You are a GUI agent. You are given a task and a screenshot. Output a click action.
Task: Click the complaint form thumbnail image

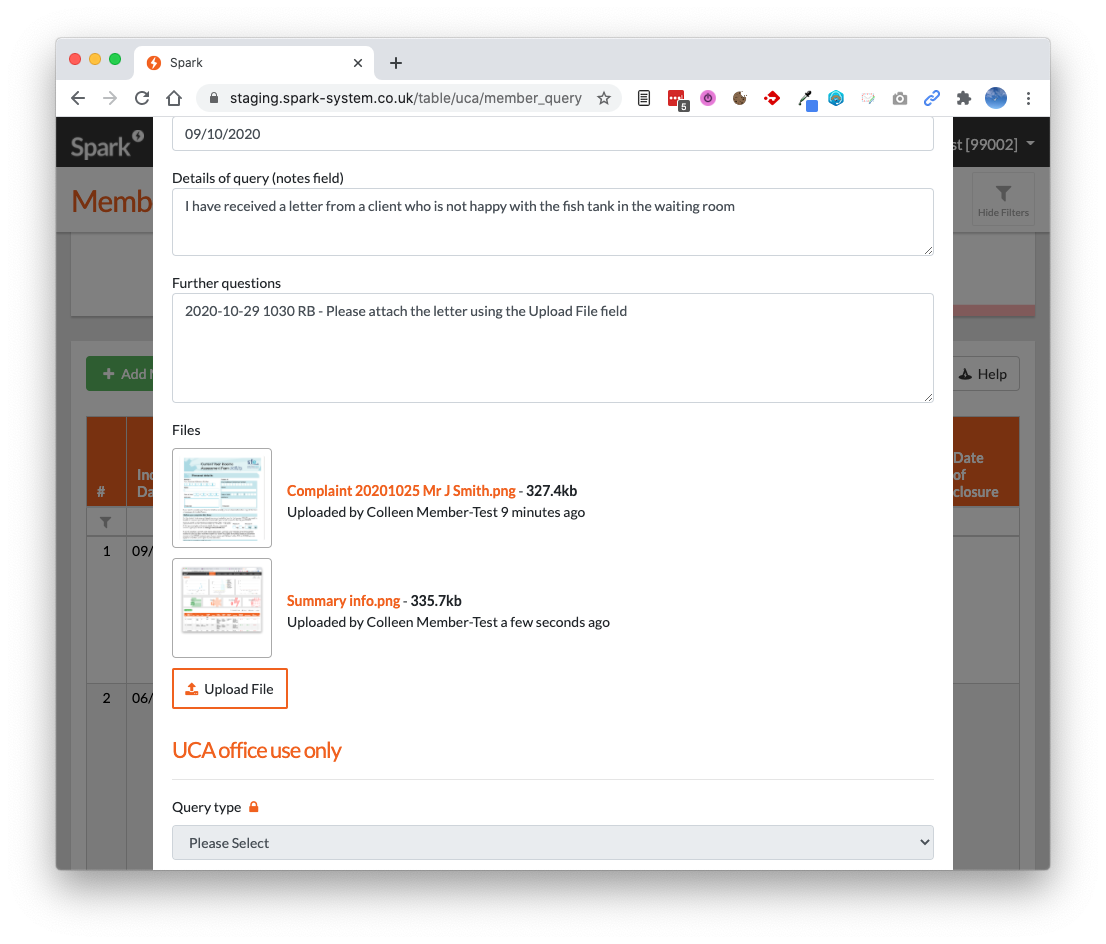coord(222,498)
